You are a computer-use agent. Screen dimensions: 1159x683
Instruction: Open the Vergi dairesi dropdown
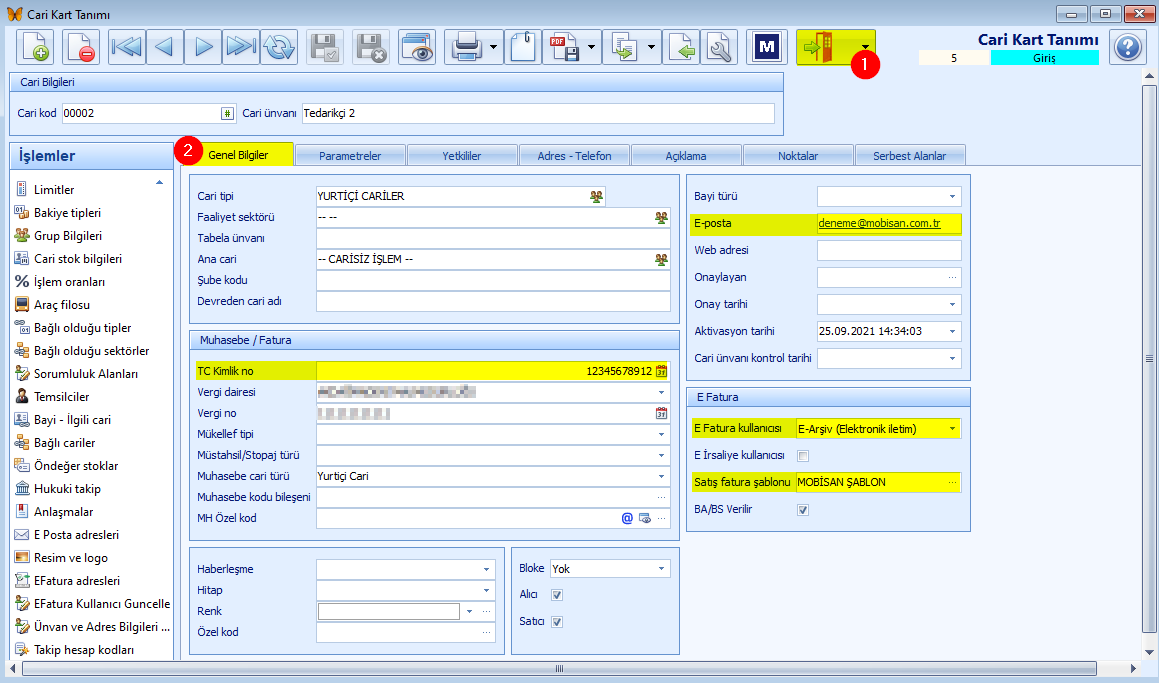pyautogui.click(x=662, y=393)
